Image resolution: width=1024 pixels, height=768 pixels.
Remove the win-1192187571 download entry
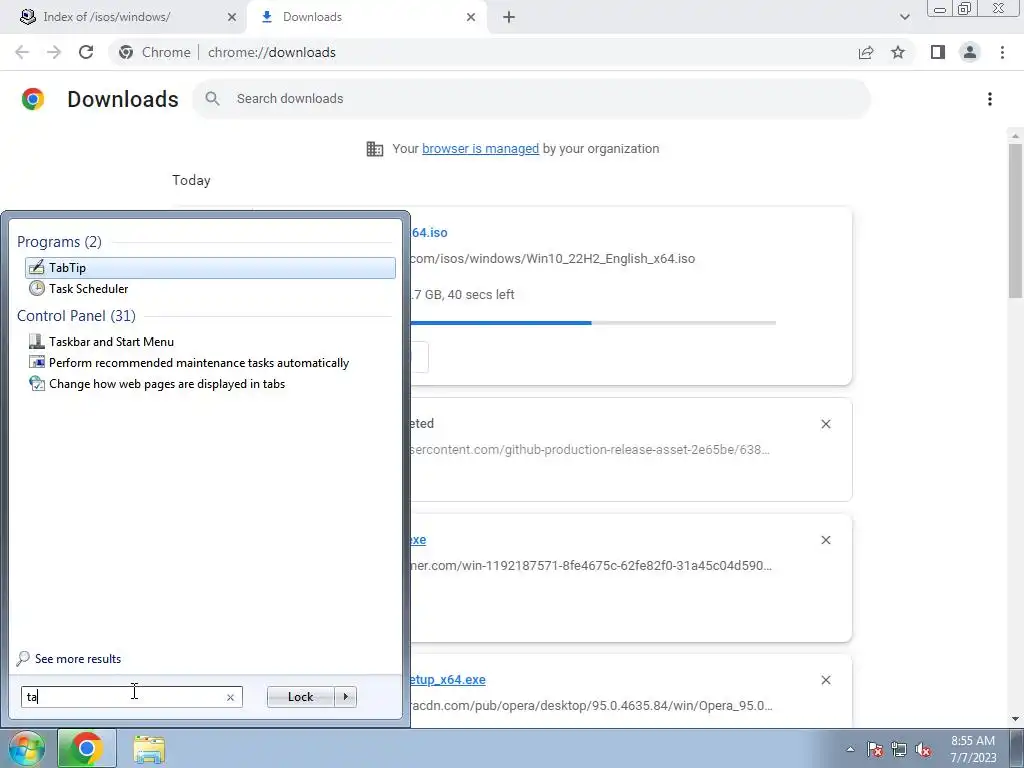[825, 540]
